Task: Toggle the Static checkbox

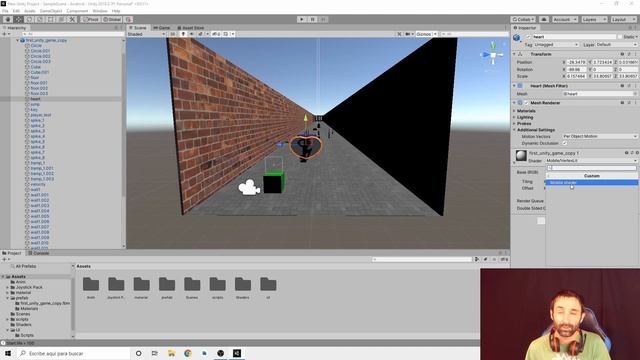Action: pos(620,37)
